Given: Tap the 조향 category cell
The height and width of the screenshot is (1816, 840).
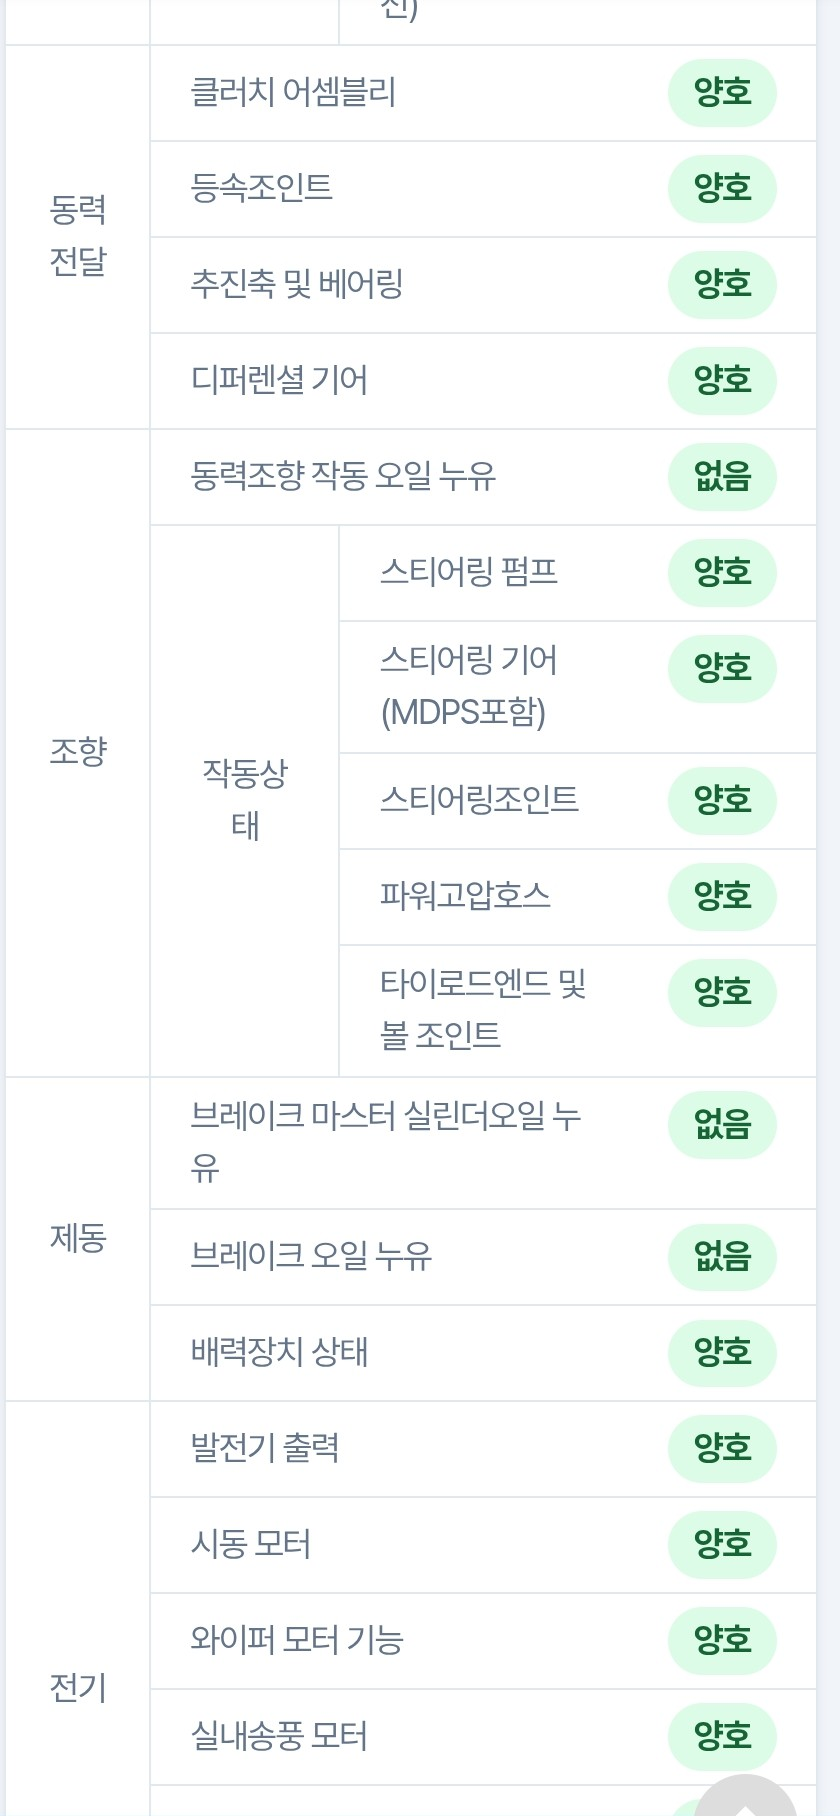Looking at the screenshot, I should 78,751.
